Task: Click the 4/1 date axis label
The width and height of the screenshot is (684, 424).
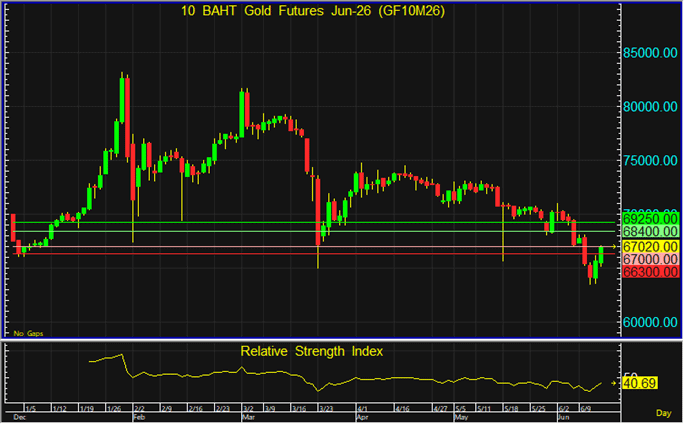Action: coord(362,409)
